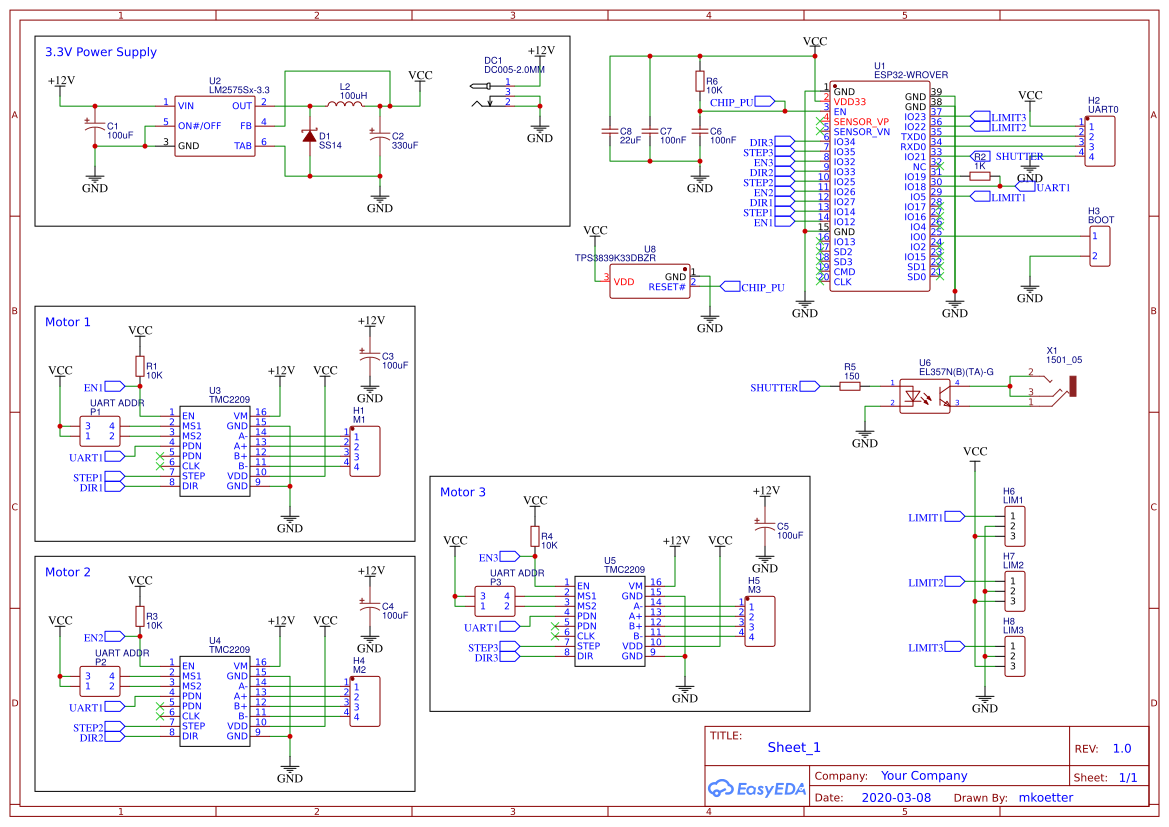Select the R4 10K resistor in Motor 3
Image resolution: width=1169 pixels, height=827 pixels.
coord(535,536)
